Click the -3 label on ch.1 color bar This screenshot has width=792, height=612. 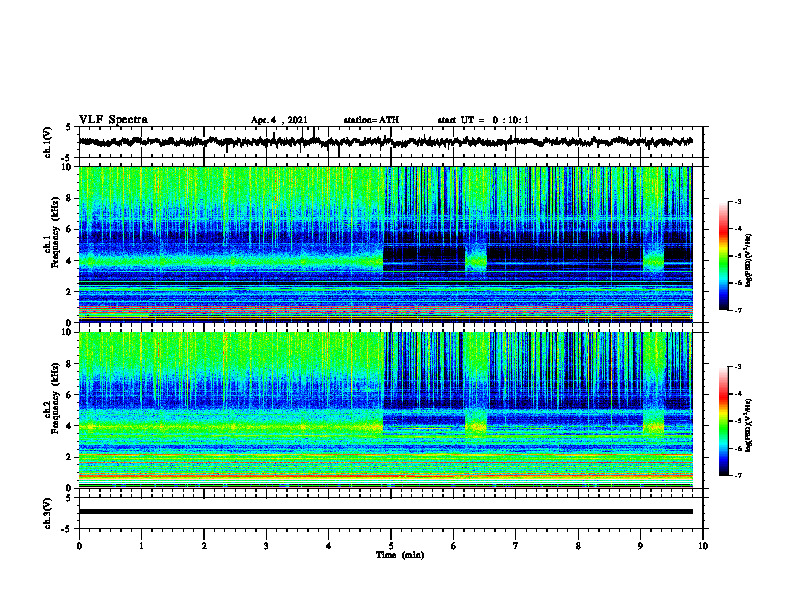(x=737, y=202)
